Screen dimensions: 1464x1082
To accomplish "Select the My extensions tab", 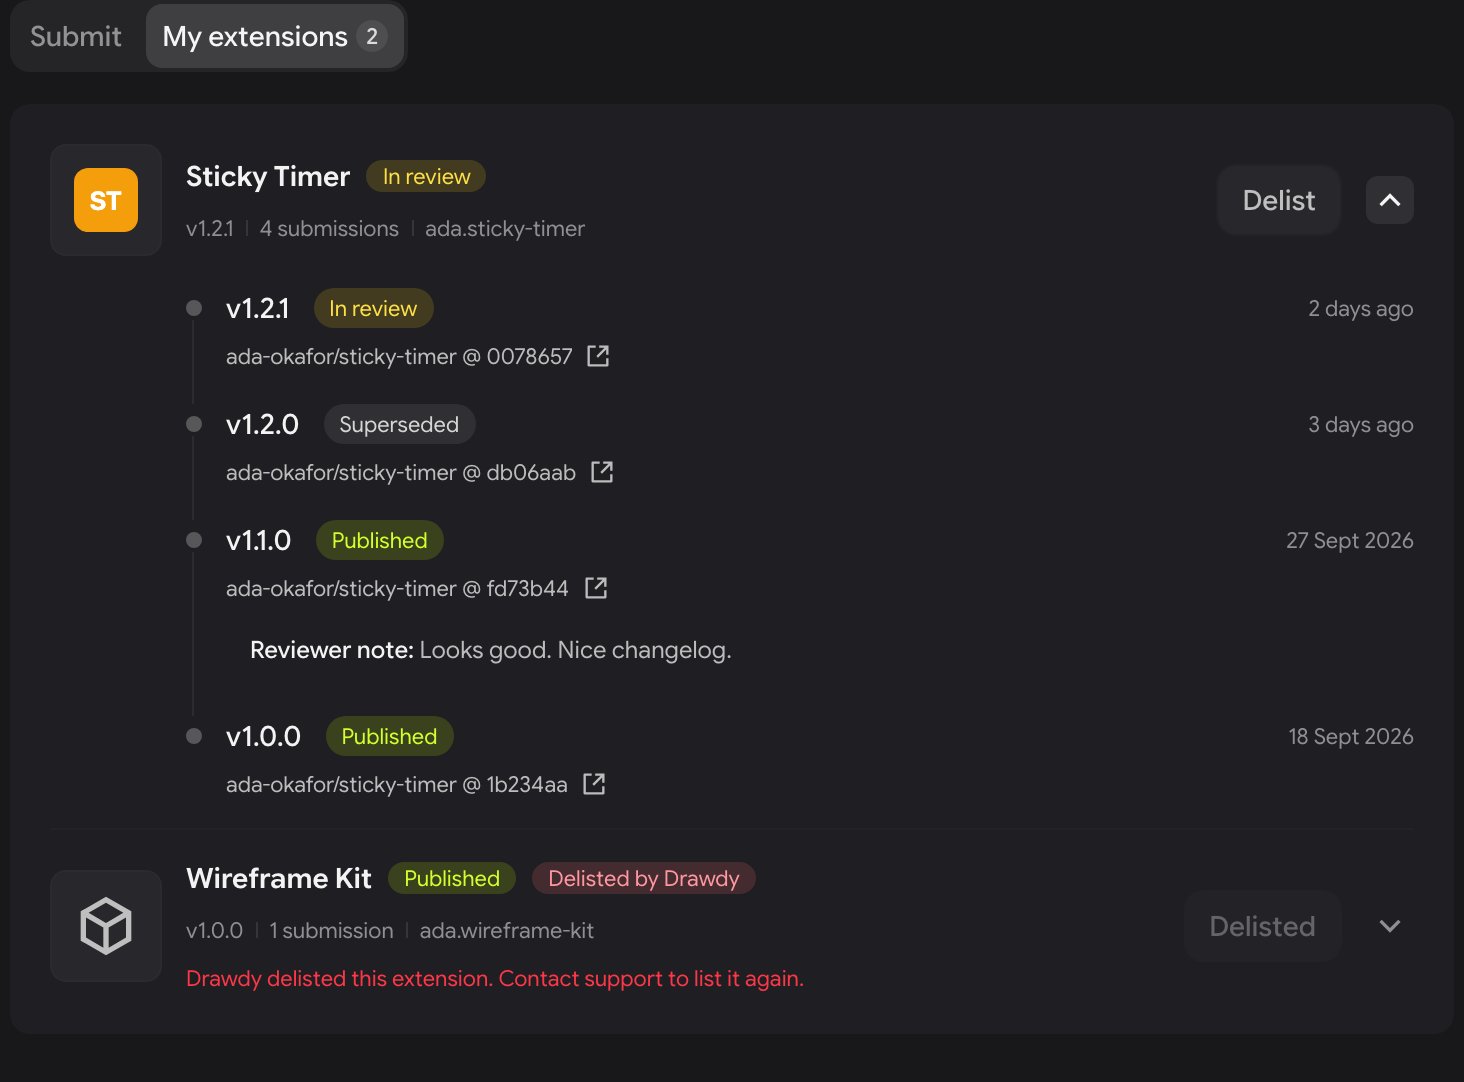I will coord(275,36).
